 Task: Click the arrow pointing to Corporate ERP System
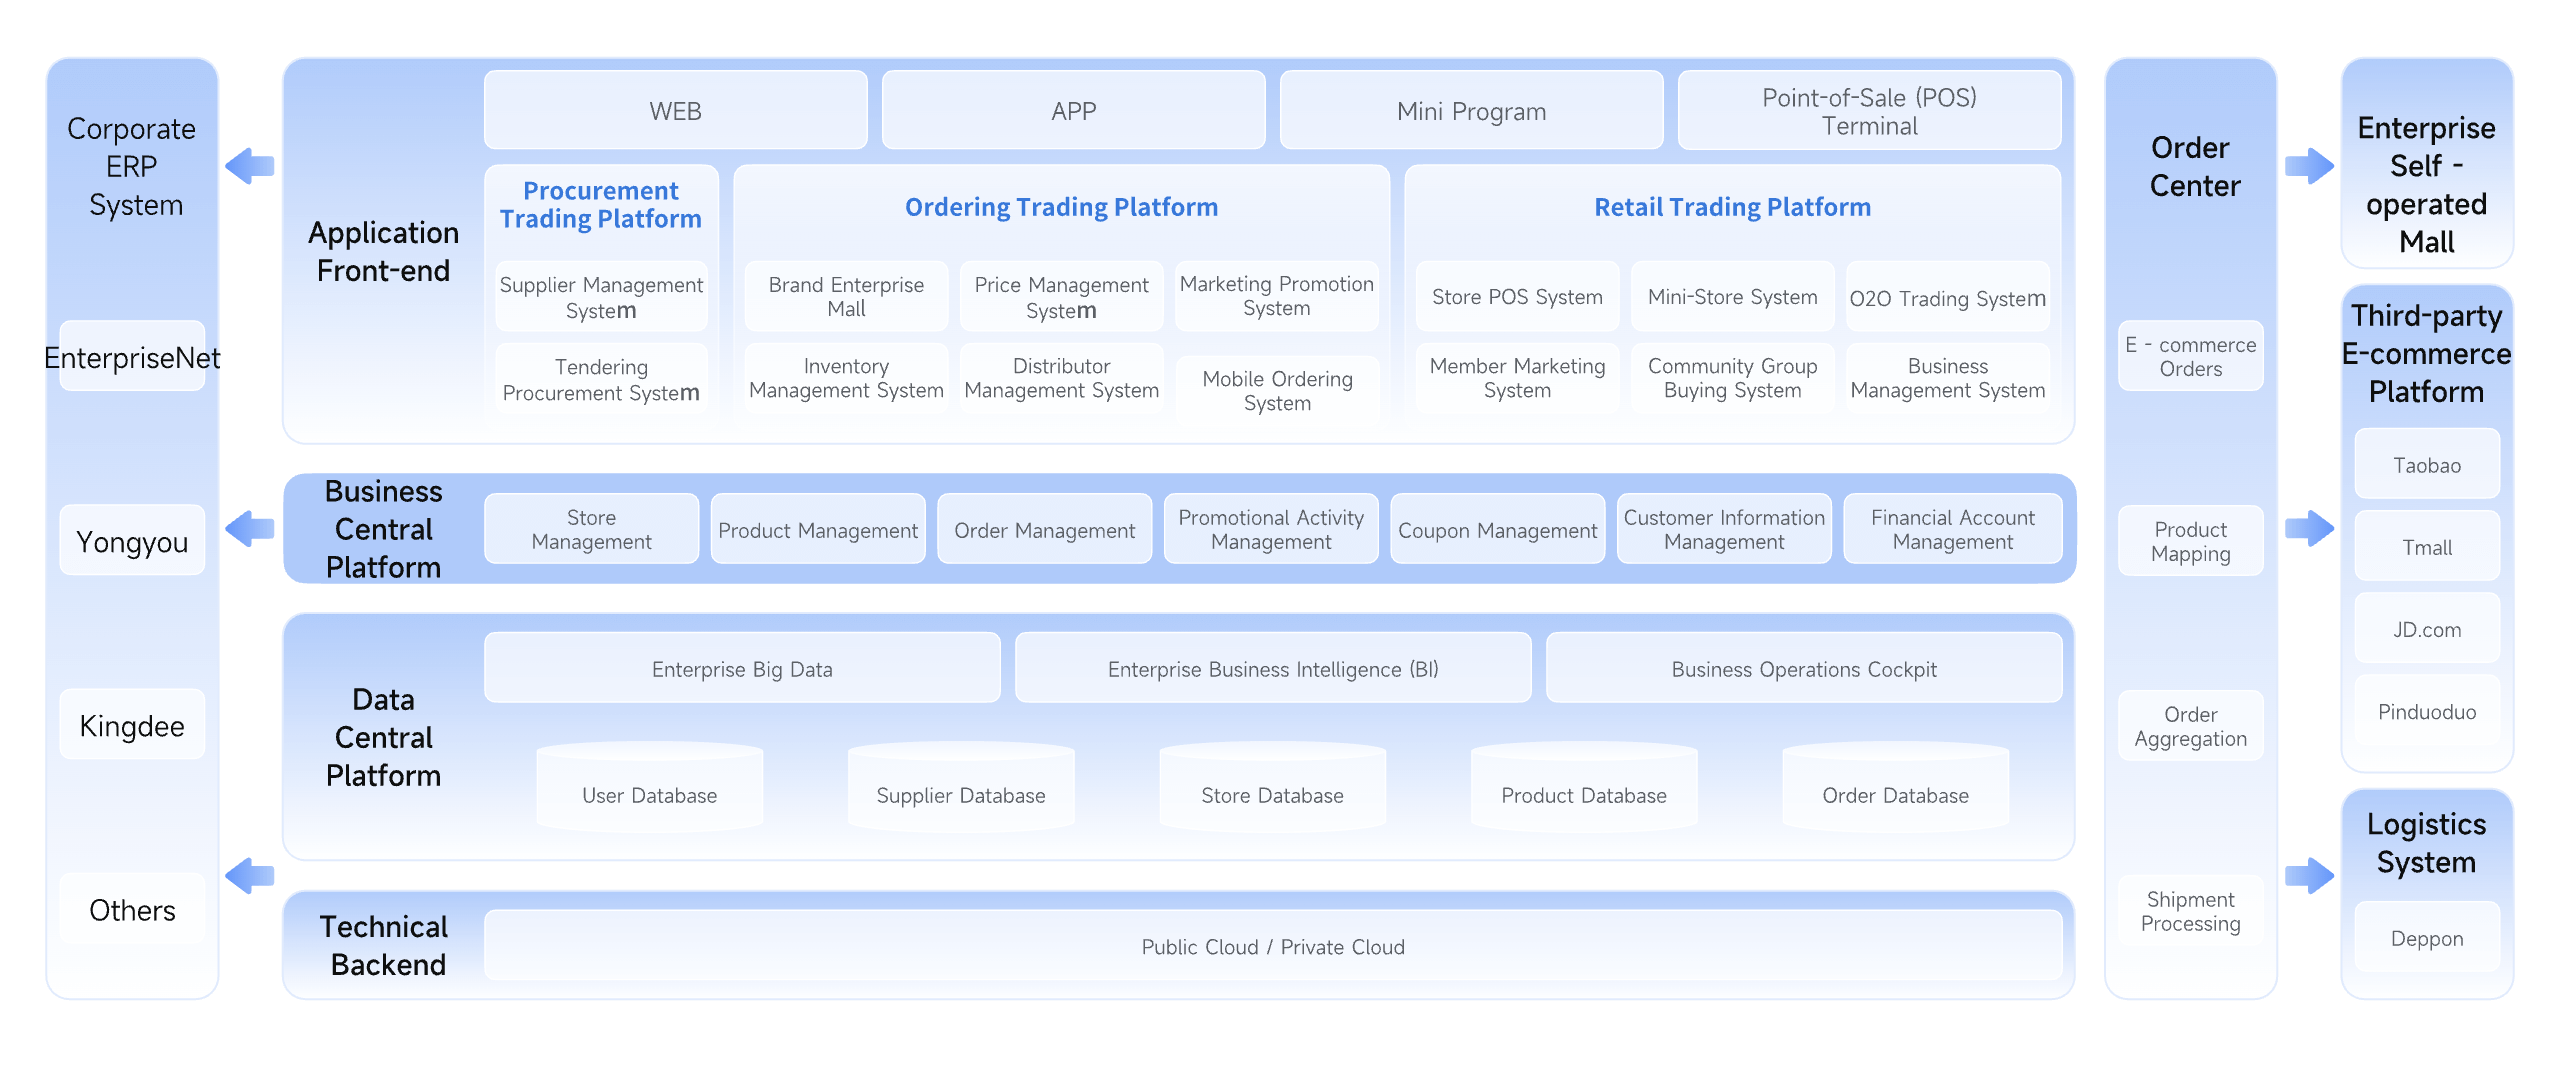(250, 166)
